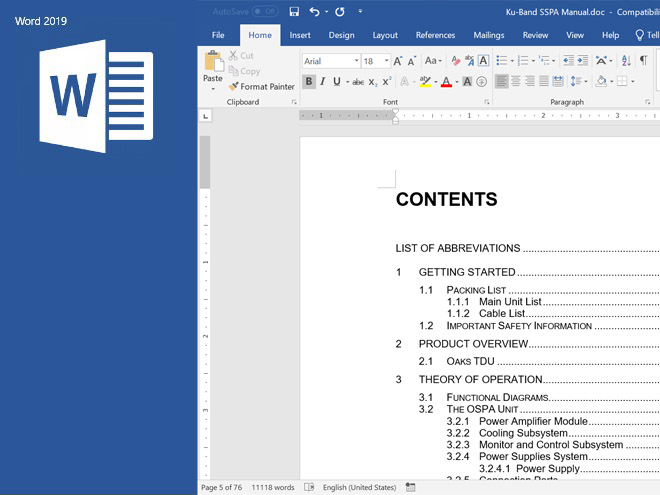Center align the paragraph
Screen dimensions: 660x495
click(x=516, y=82)
